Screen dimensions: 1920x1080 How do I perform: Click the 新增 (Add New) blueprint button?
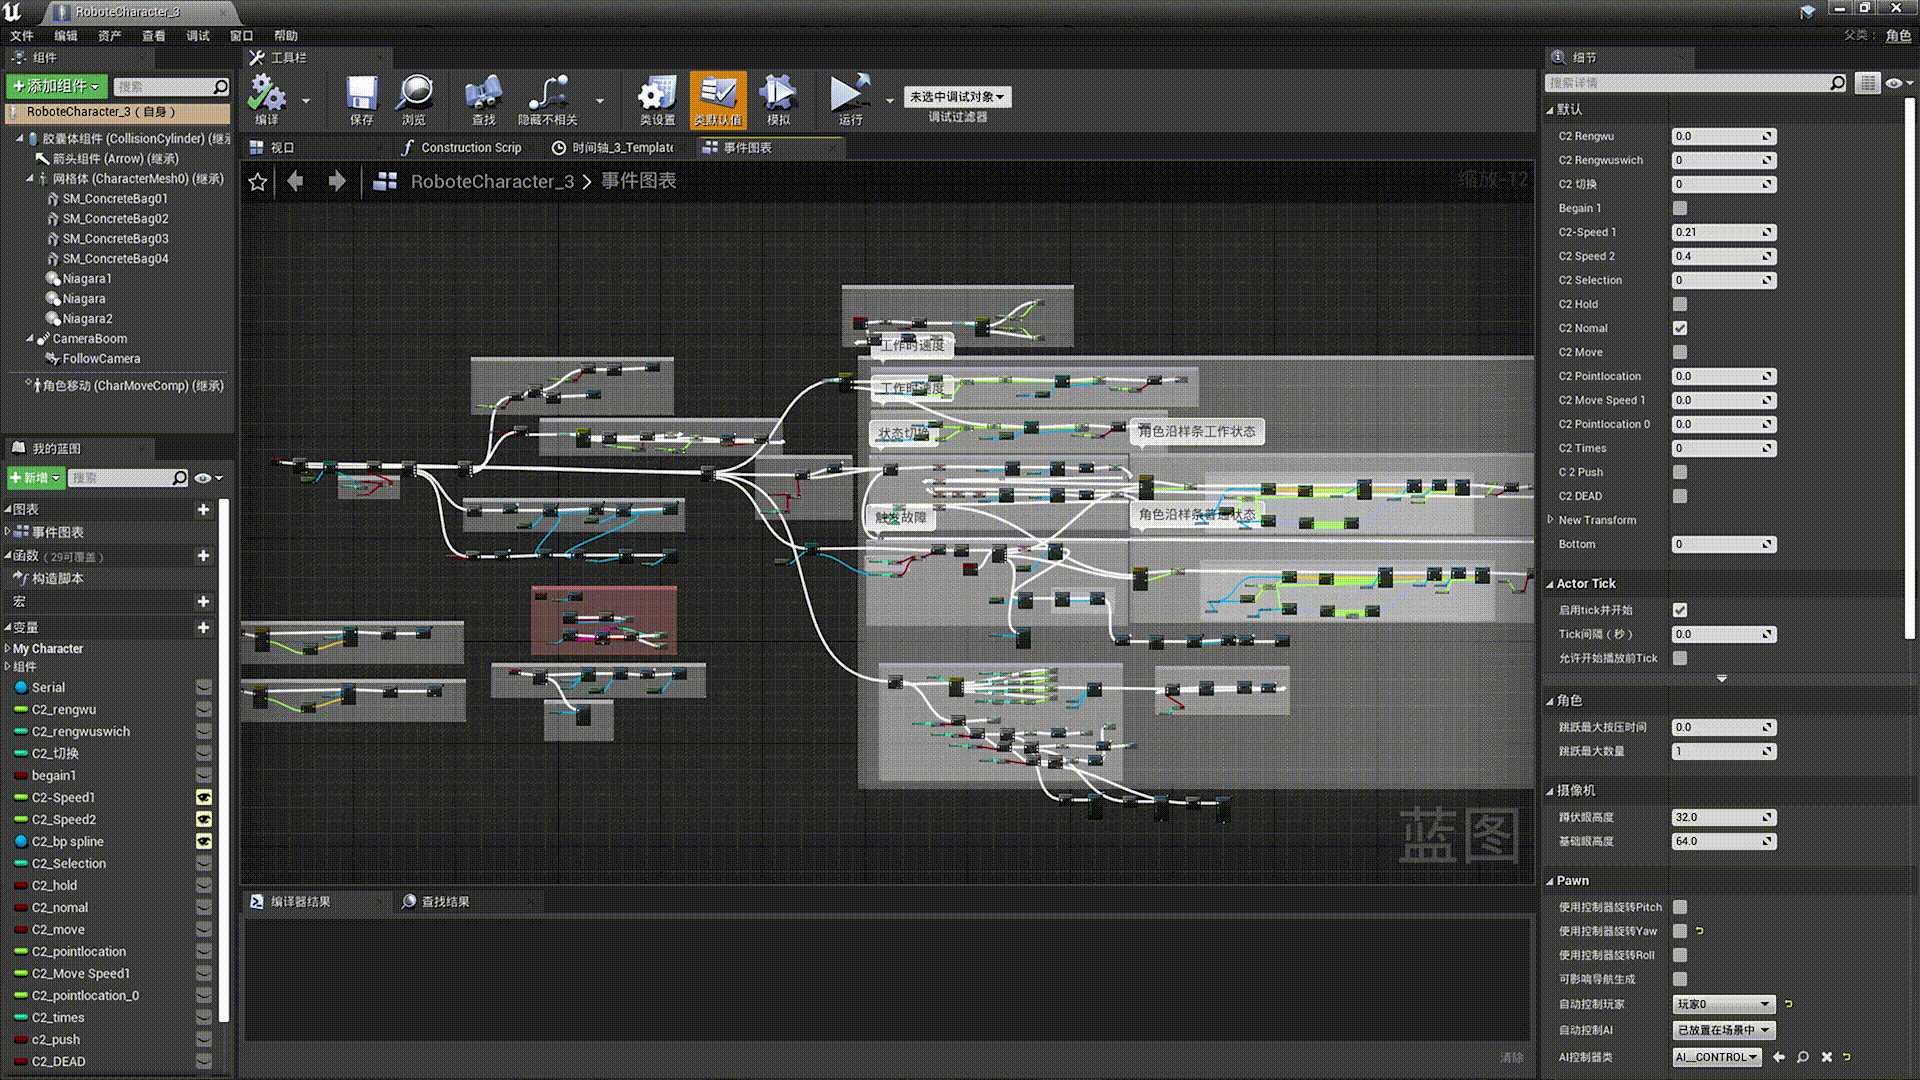(x=36, y=478)
